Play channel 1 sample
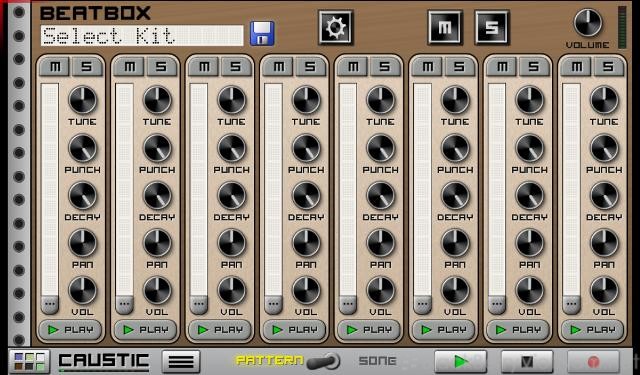Viewport: 640px width, 375px height. pyautogui.click(x=70, y=330)
